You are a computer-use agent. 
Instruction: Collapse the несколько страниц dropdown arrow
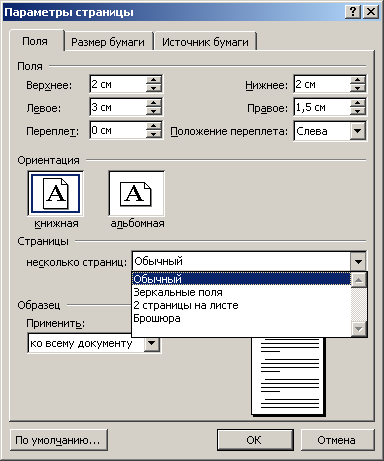[x=358, y=261]
